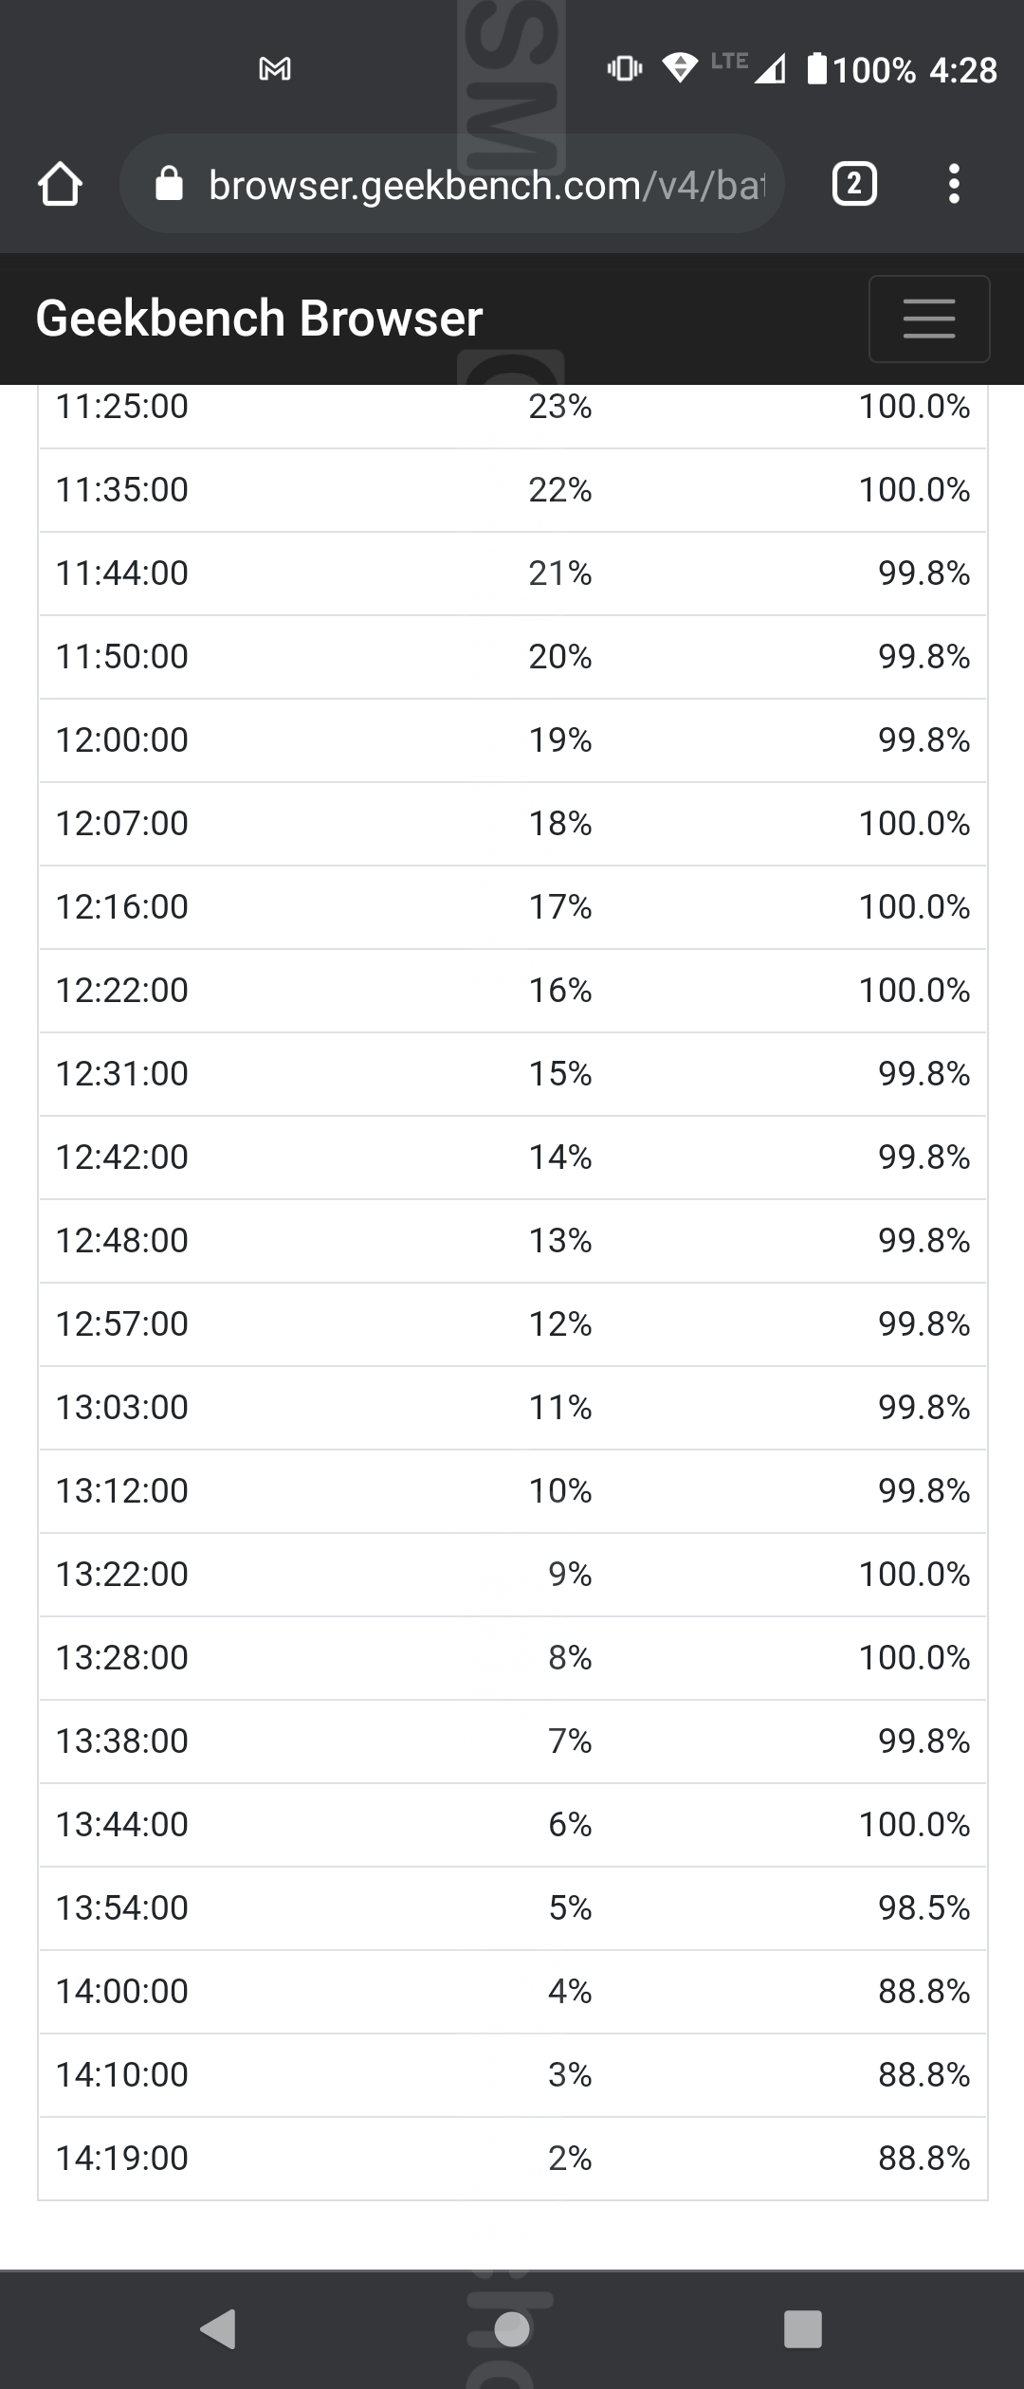Tap the Android back navigation button
This screenshot has height=2389, width=1024.
218,2328
